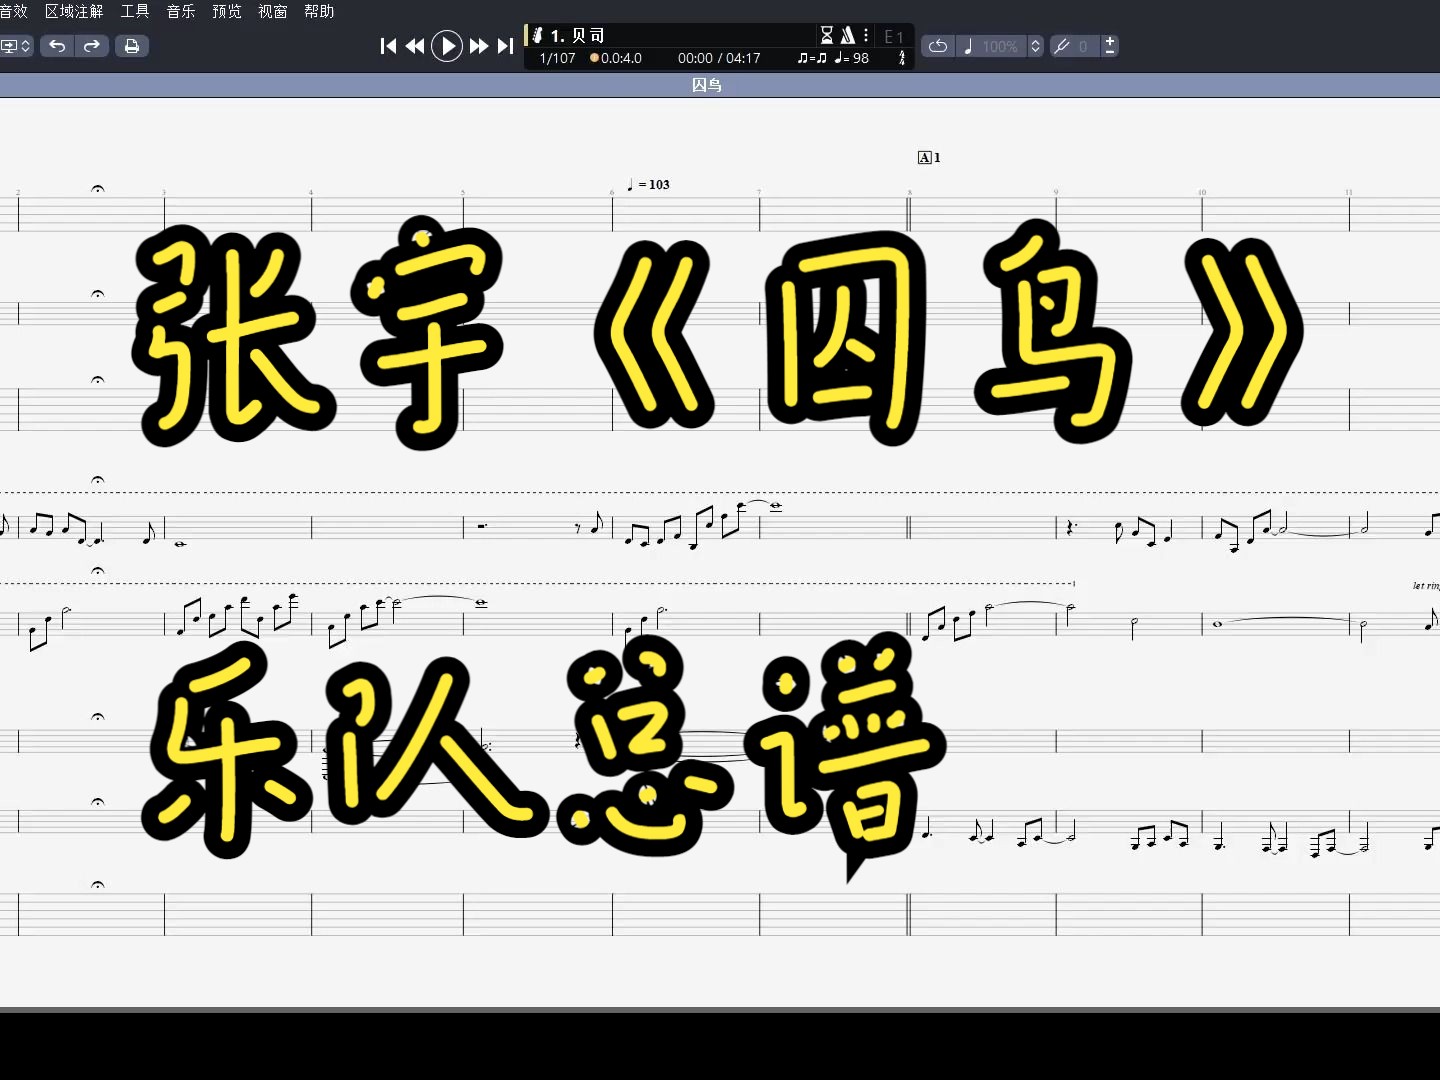Image resolution: width=1440 pixels, height=1080 pixels.
Task: Fast forward to the next bar
Action: coord(479,46)
